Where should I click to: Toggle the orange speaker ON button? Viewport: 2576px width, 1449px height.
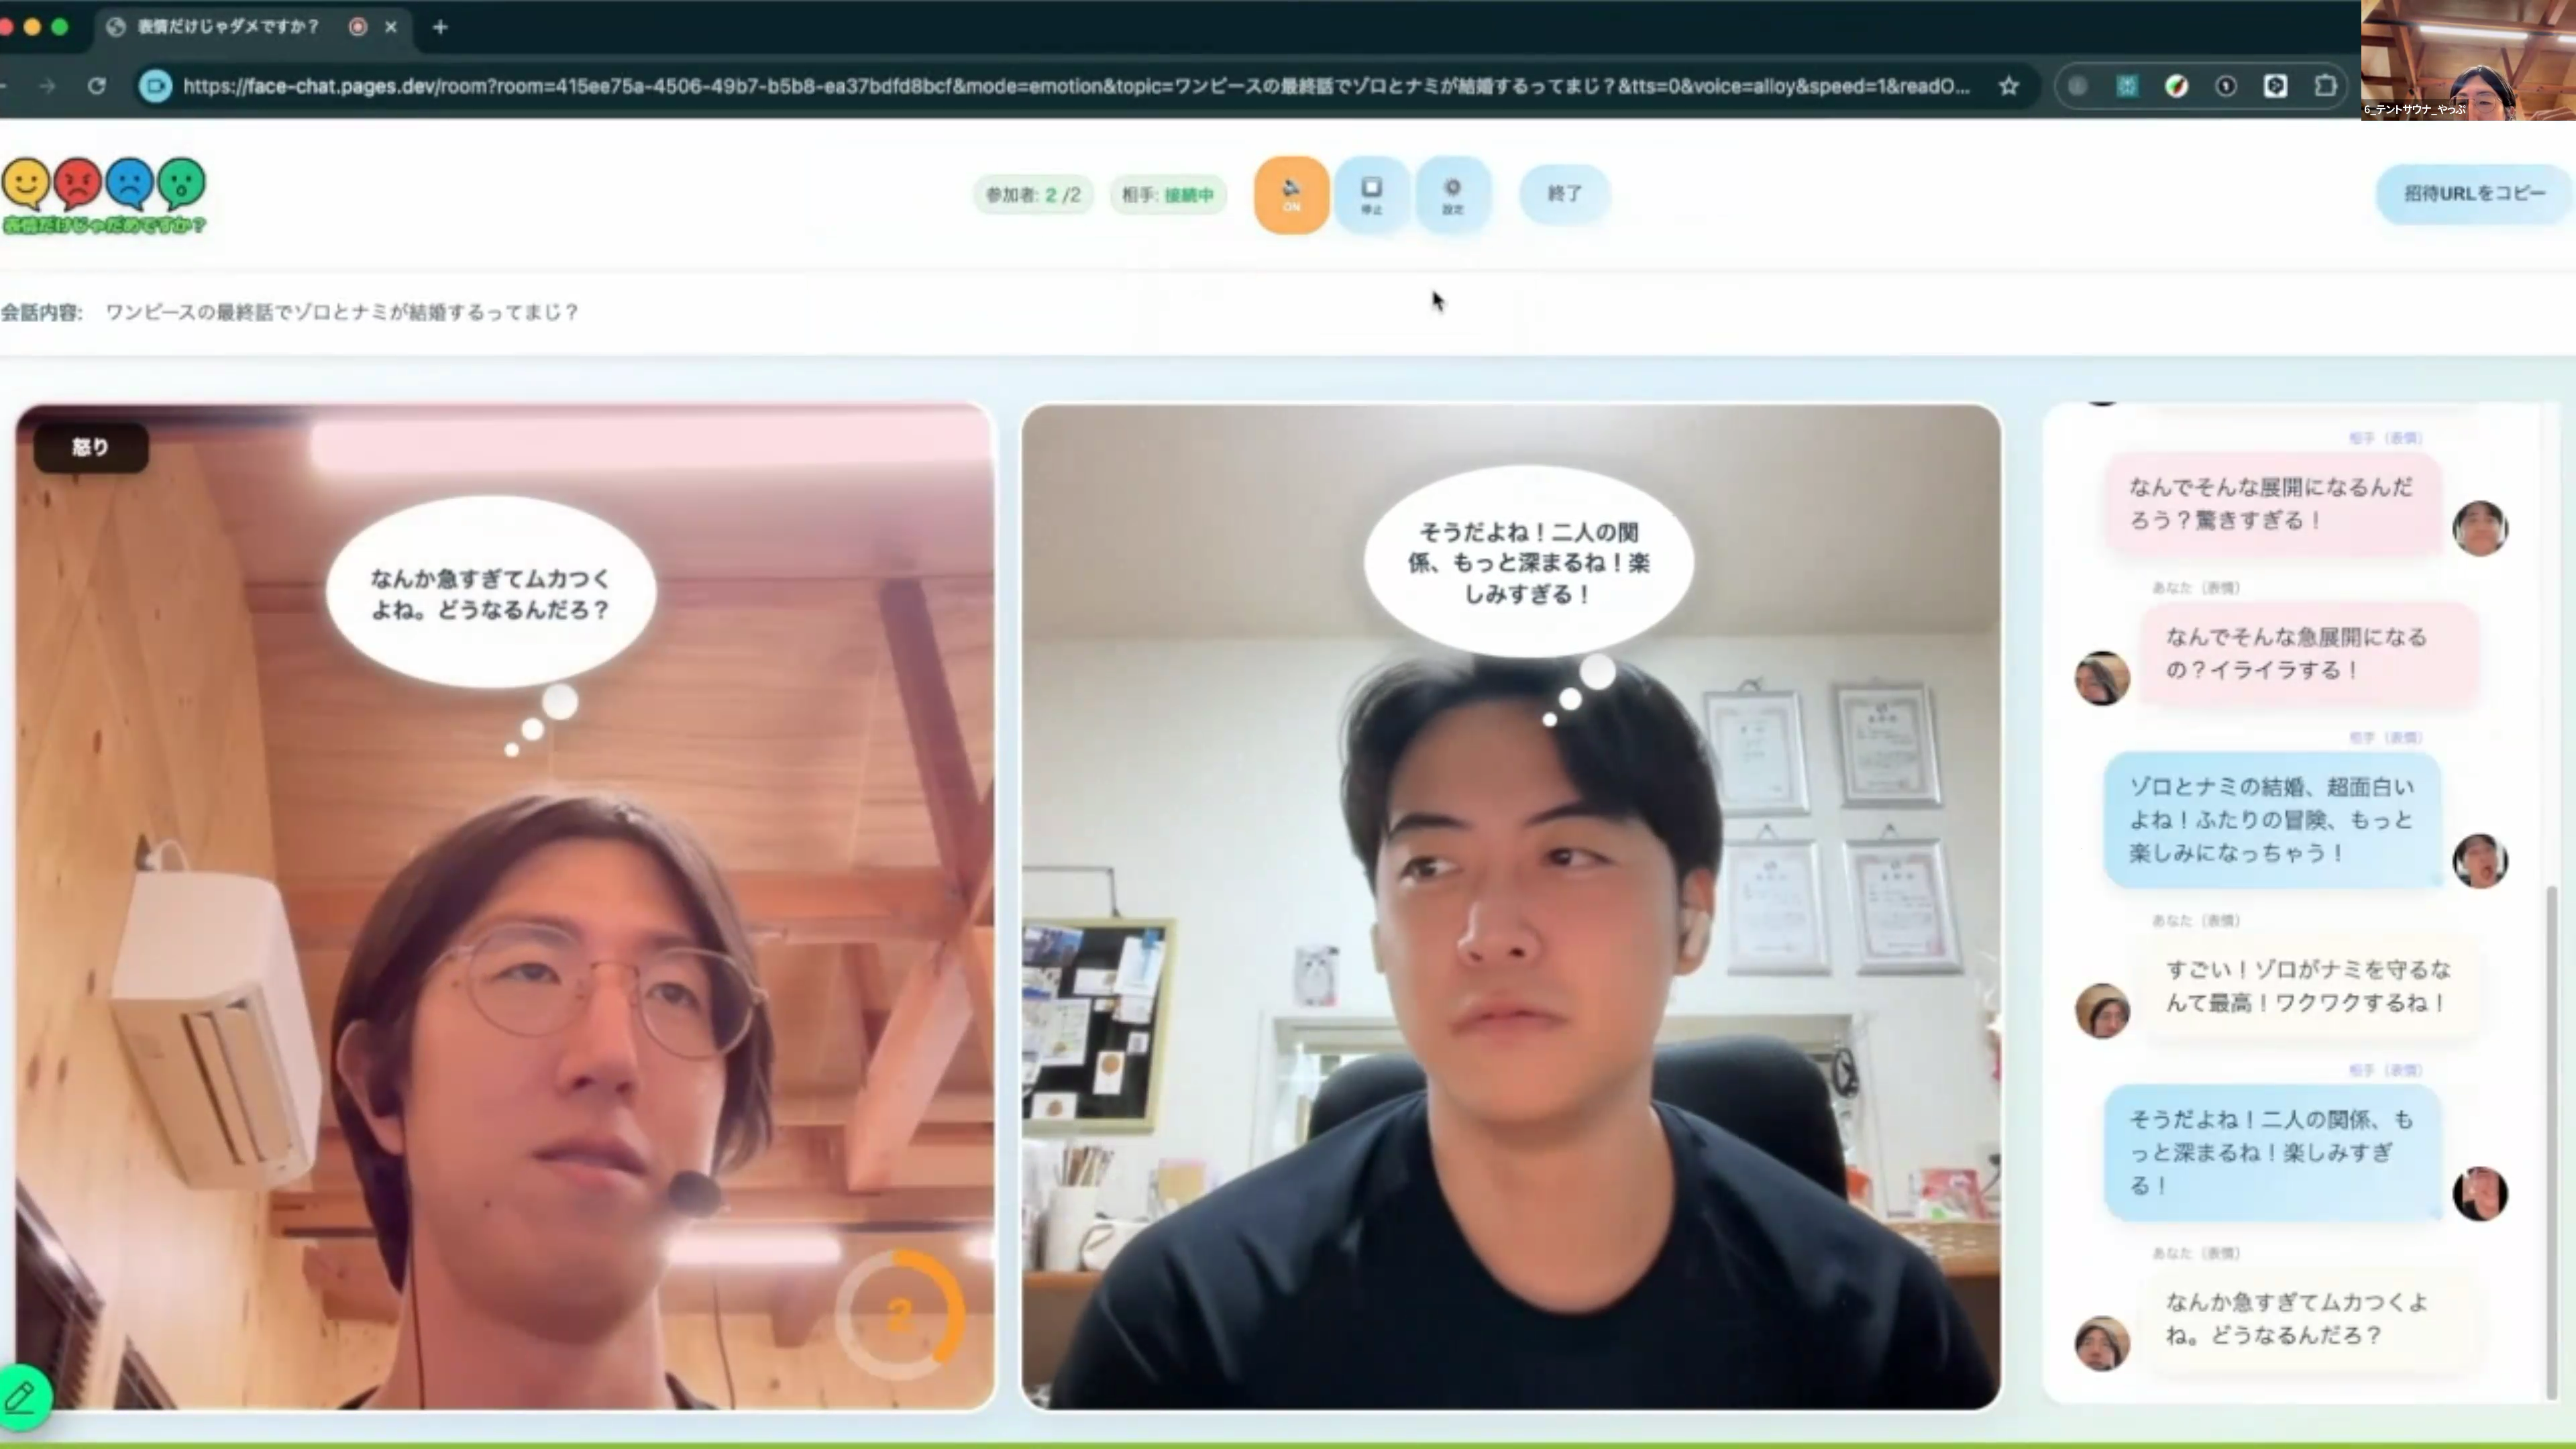(1291, 194)
